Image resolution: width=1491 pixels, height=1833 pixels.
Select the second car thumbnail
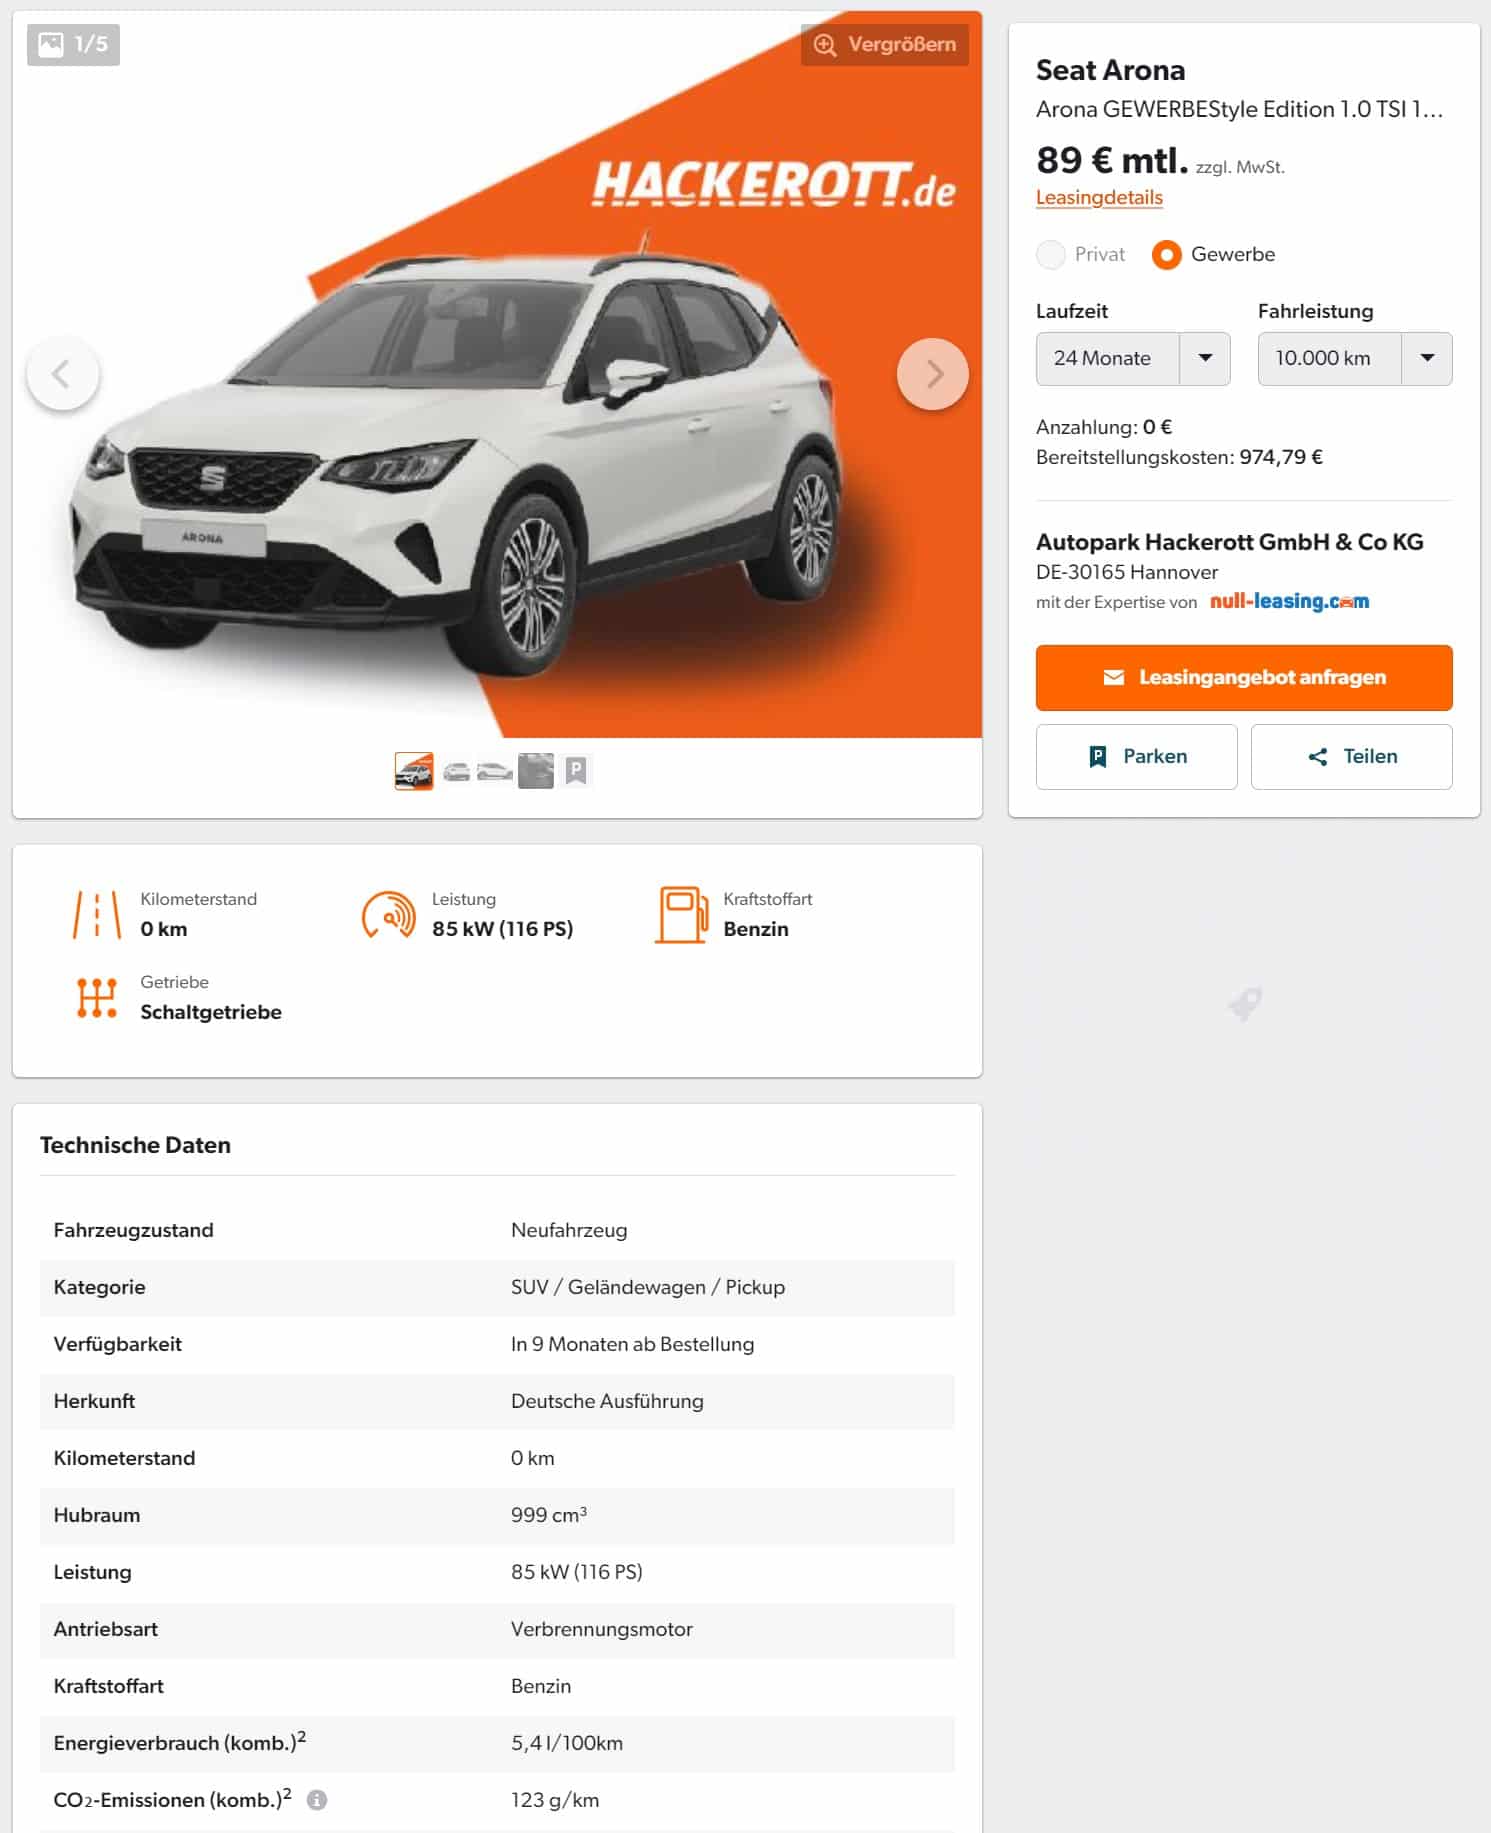[456, 772]
